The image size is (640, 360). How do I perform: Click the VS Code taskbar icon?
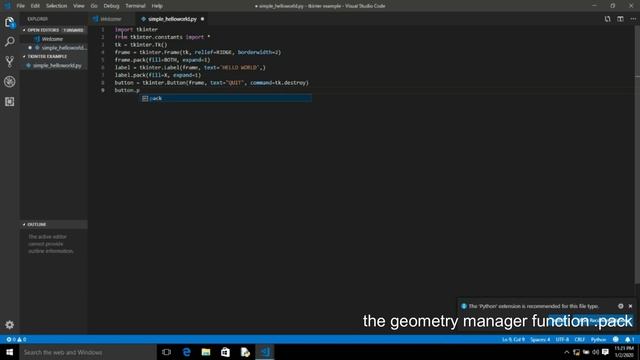point(265,352)
